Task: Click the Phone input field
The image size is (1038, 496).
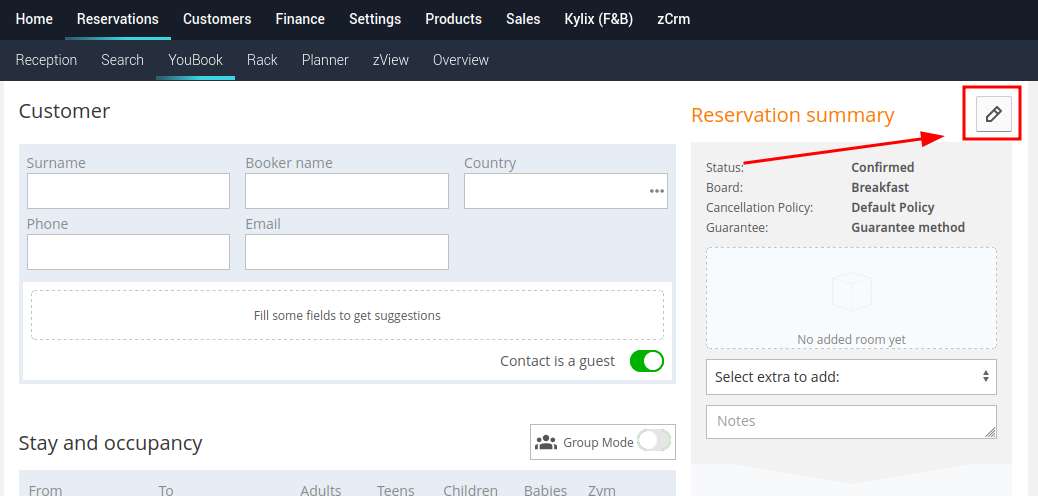Action: tap(128, 252)
